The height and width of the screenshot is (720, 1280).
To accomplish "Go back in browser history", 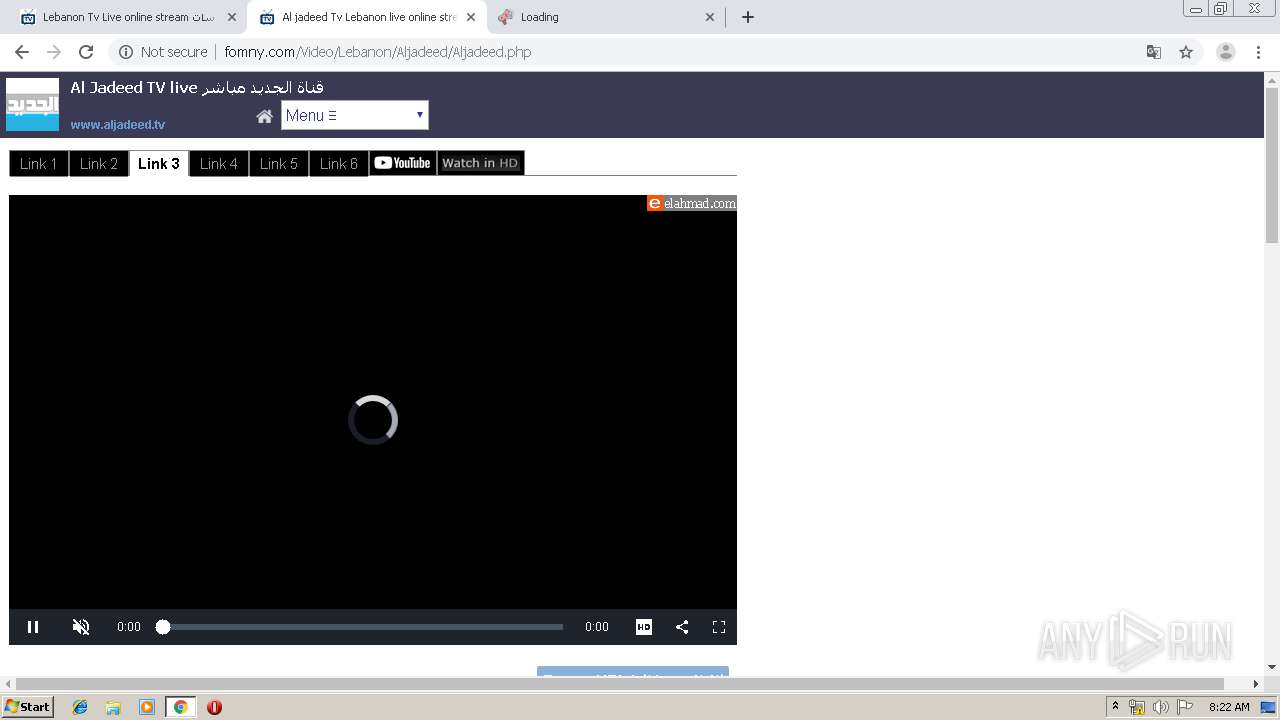I will (x=22, y=52).
